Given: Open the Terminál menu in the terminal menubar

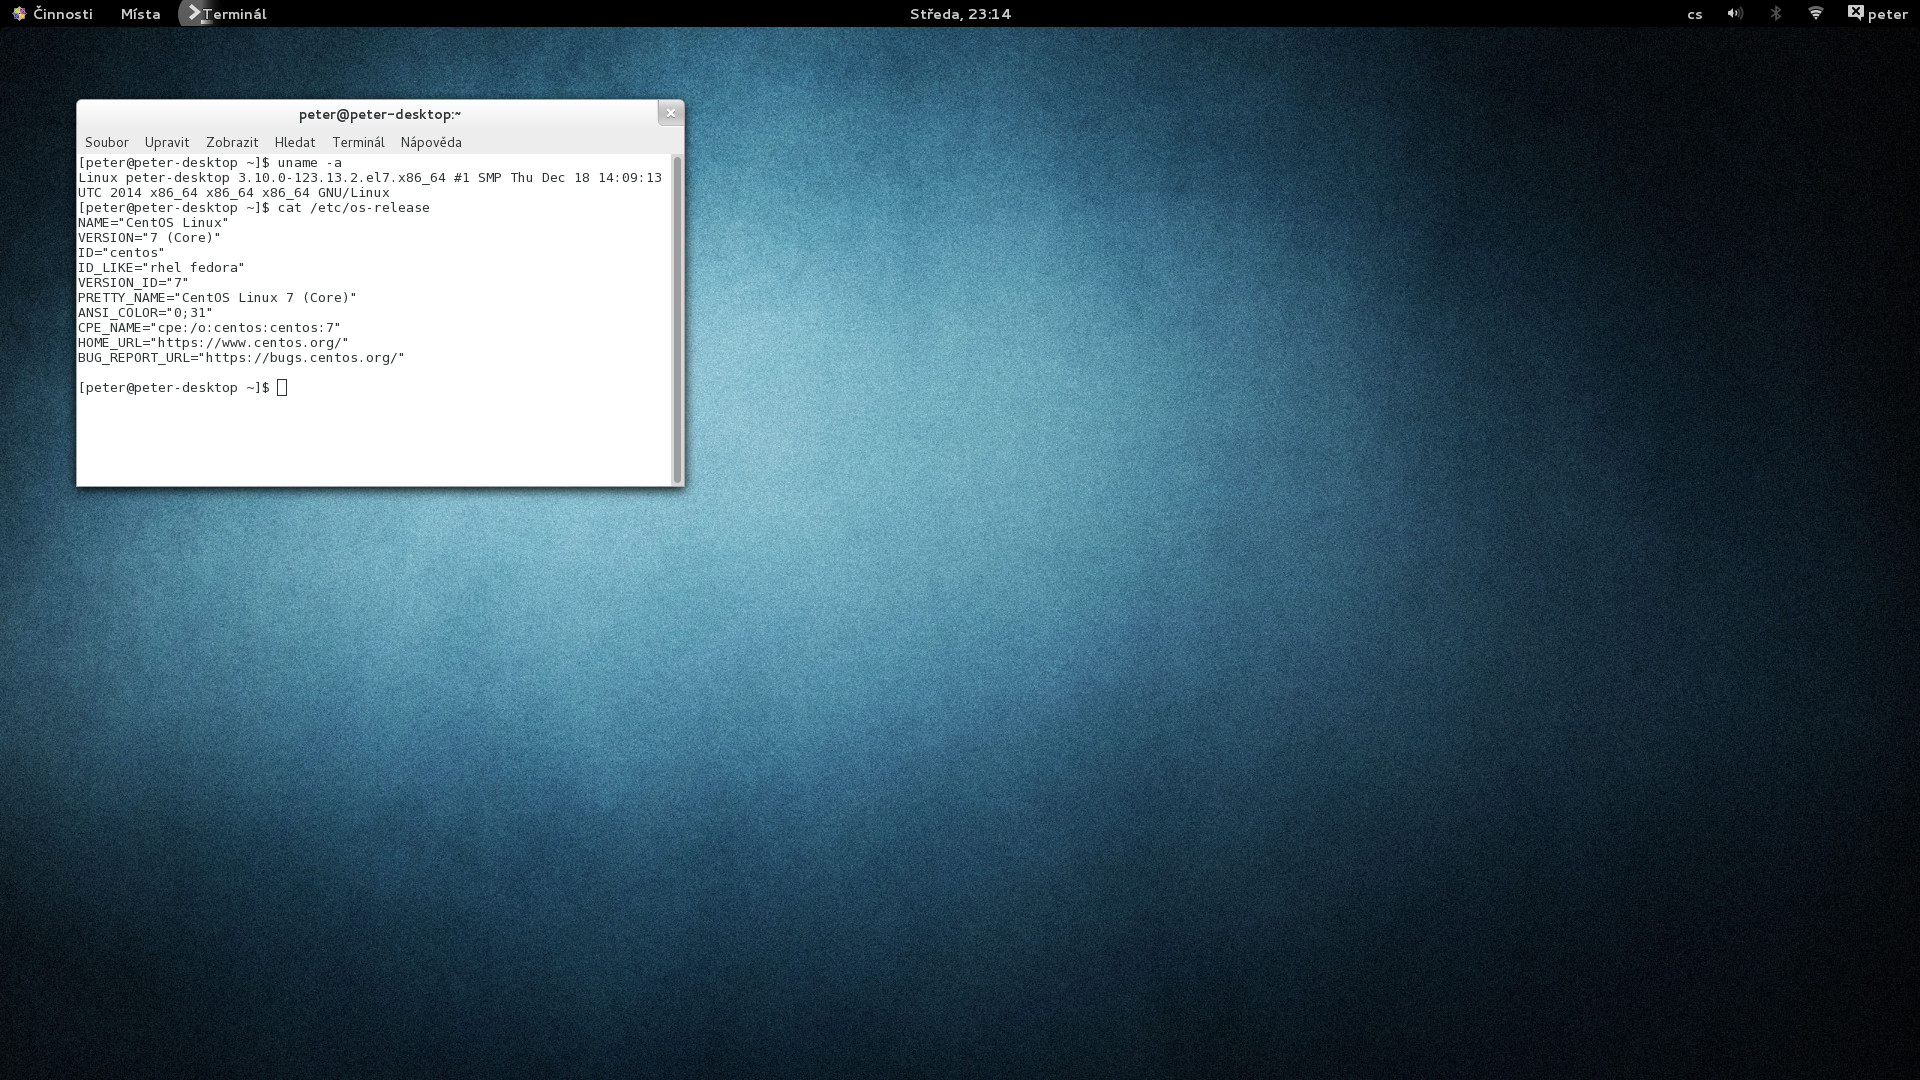Looking at the screenshot, I should (358, 142).
